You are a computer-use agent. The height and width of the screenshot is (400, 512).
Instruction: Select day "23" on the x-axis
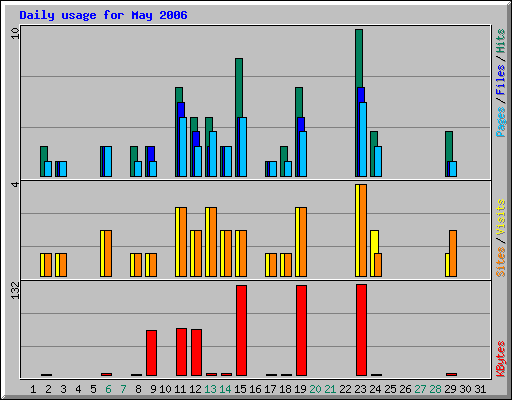pos(360,389)
